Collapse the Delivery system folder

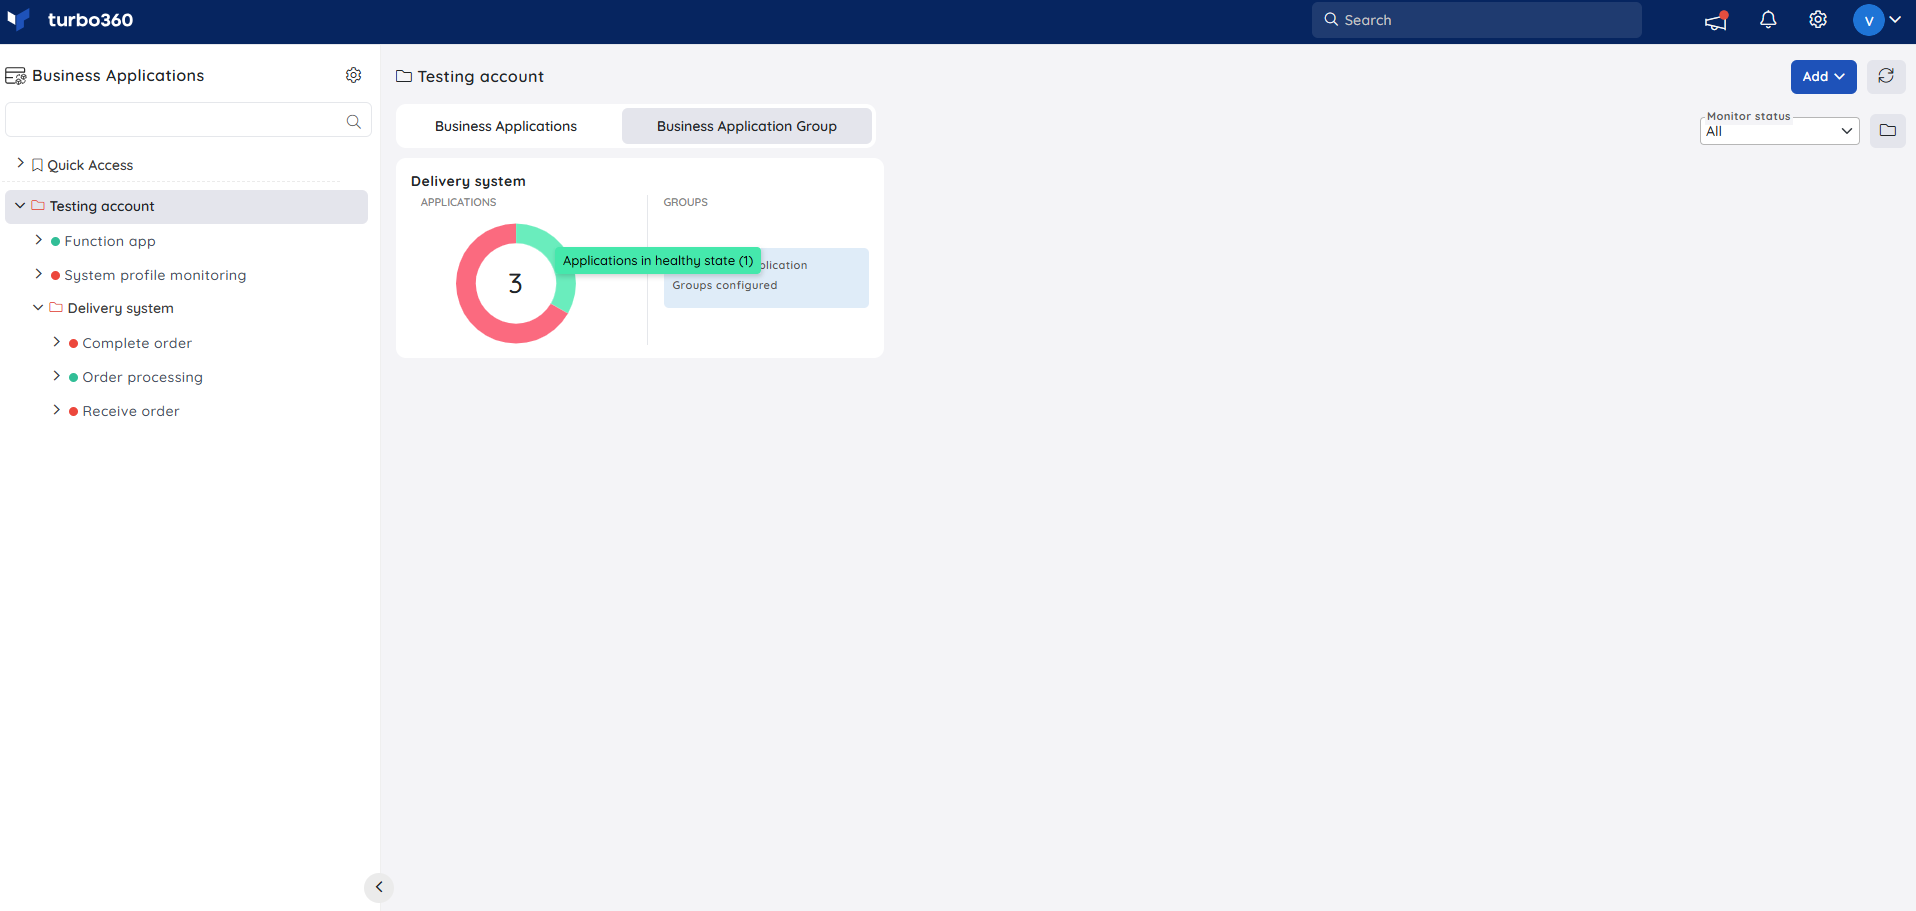[x=38, y=307]
